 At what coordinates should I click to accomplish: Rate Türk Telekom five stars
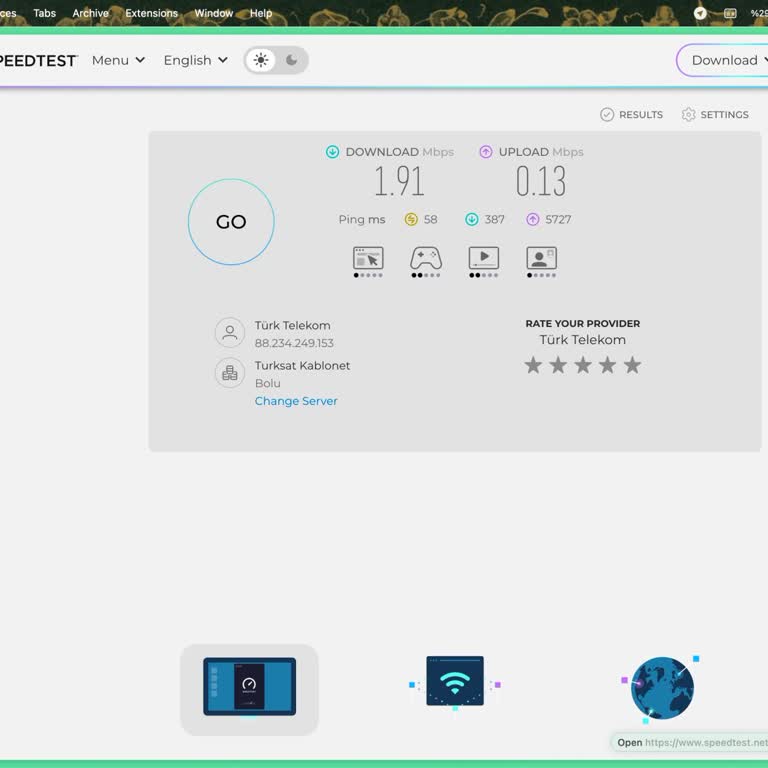[x=632, y=365]
